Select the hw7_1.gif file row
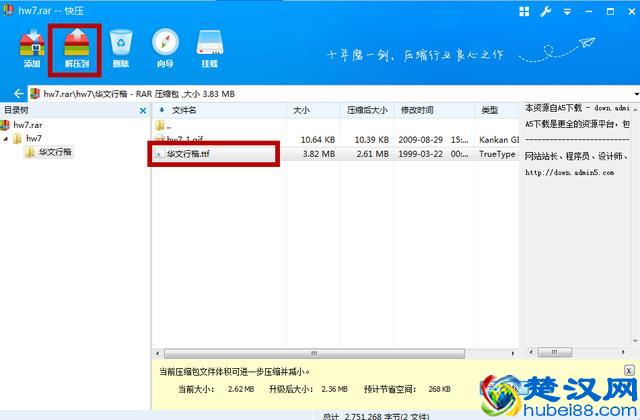640x420 pixels. [335, 138]
